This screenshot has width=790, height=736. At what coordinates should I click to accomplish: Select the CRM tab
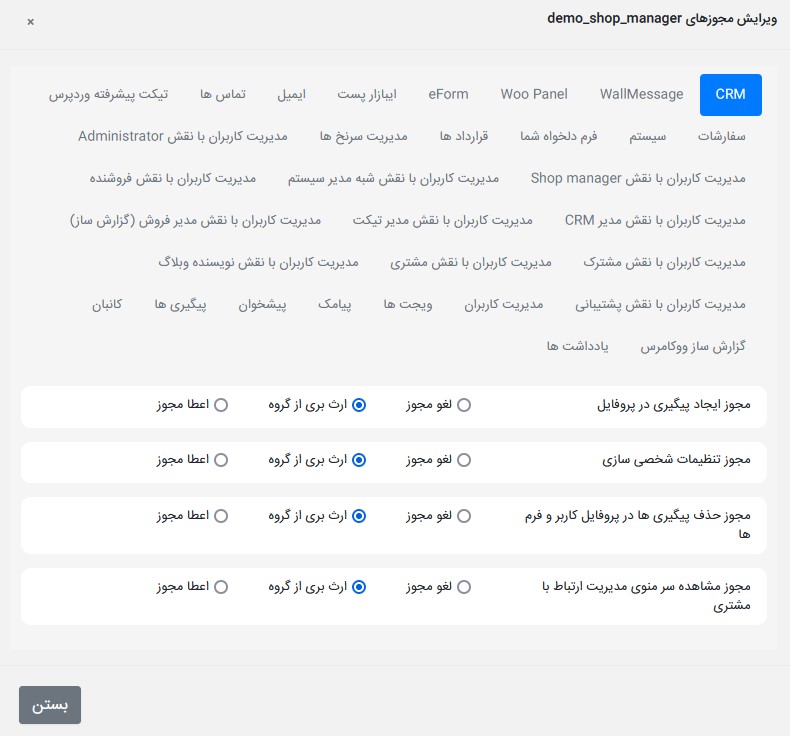730,94
